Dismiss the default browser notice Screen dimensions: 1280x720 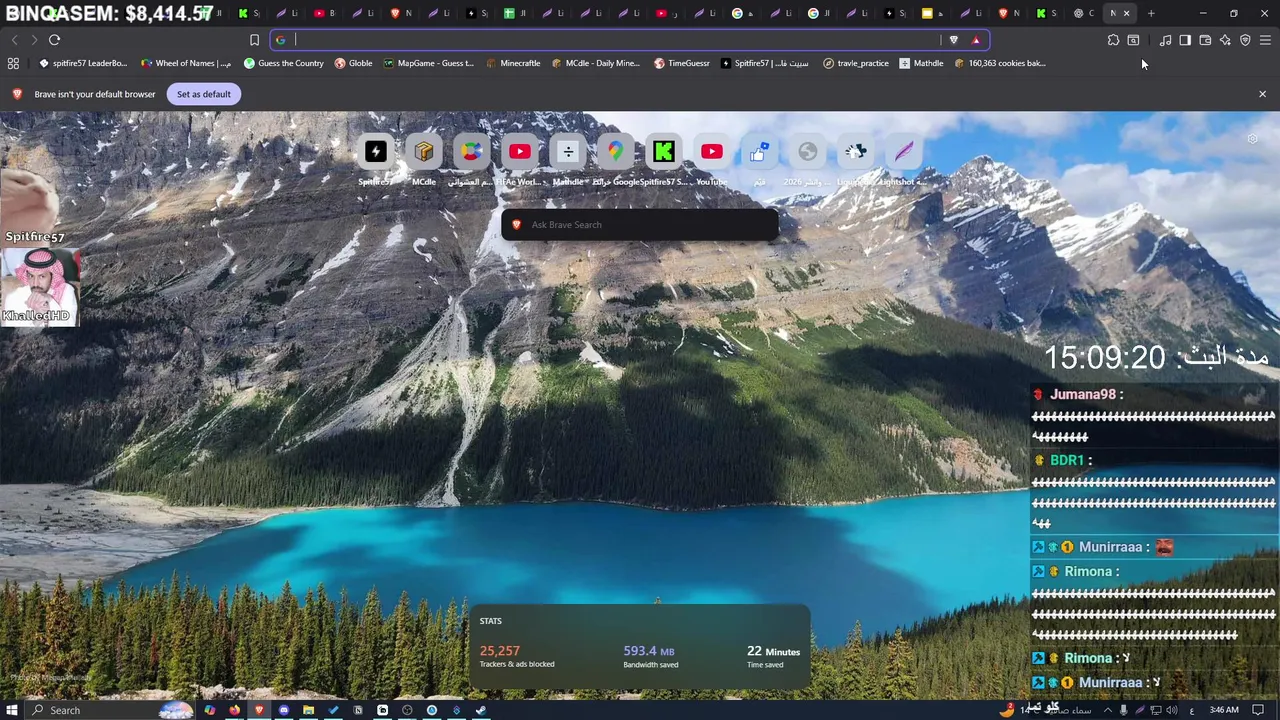(x=1262, y=94)
